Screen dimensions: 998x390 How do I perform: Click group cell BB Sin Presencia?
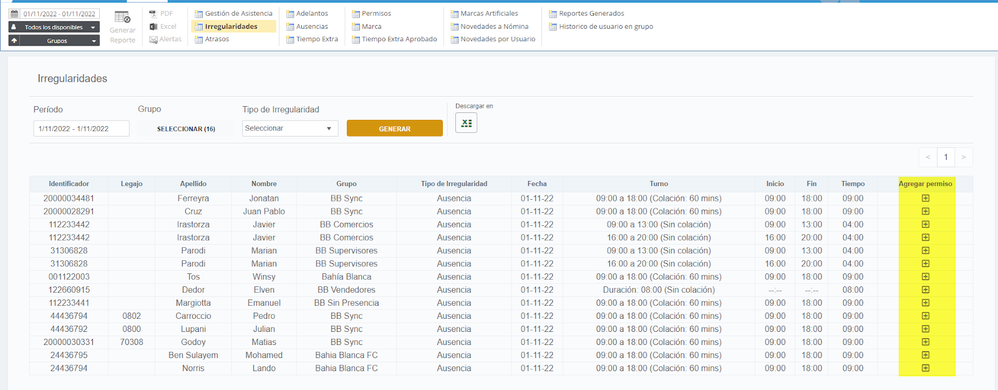[x=346, y=303]
